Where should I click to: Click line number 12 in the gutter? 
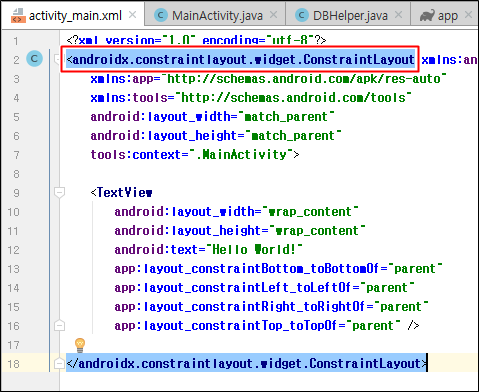13,250
